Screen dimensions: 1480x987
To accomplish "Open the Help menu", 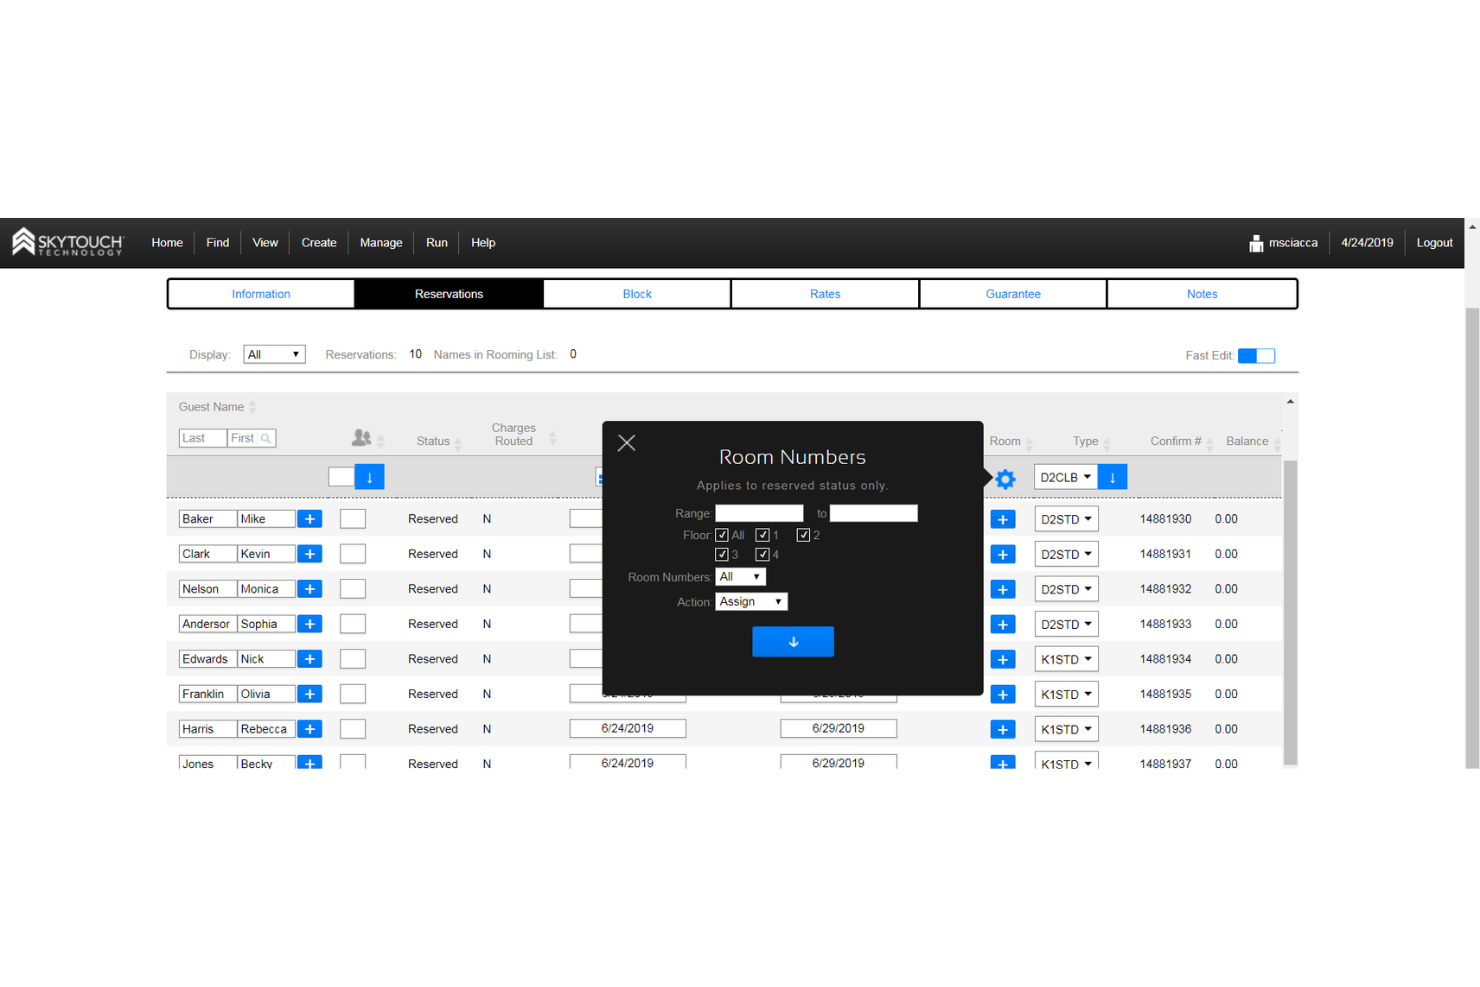I will [x=483, y=243].
